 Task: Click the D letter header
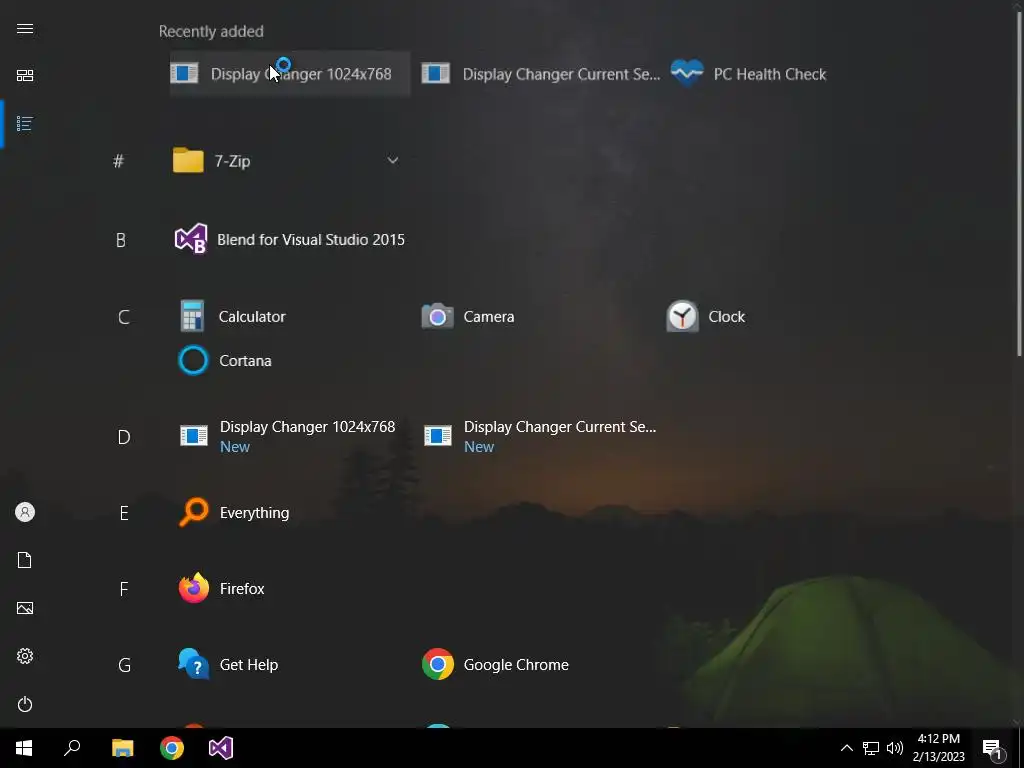pos(124,437)
